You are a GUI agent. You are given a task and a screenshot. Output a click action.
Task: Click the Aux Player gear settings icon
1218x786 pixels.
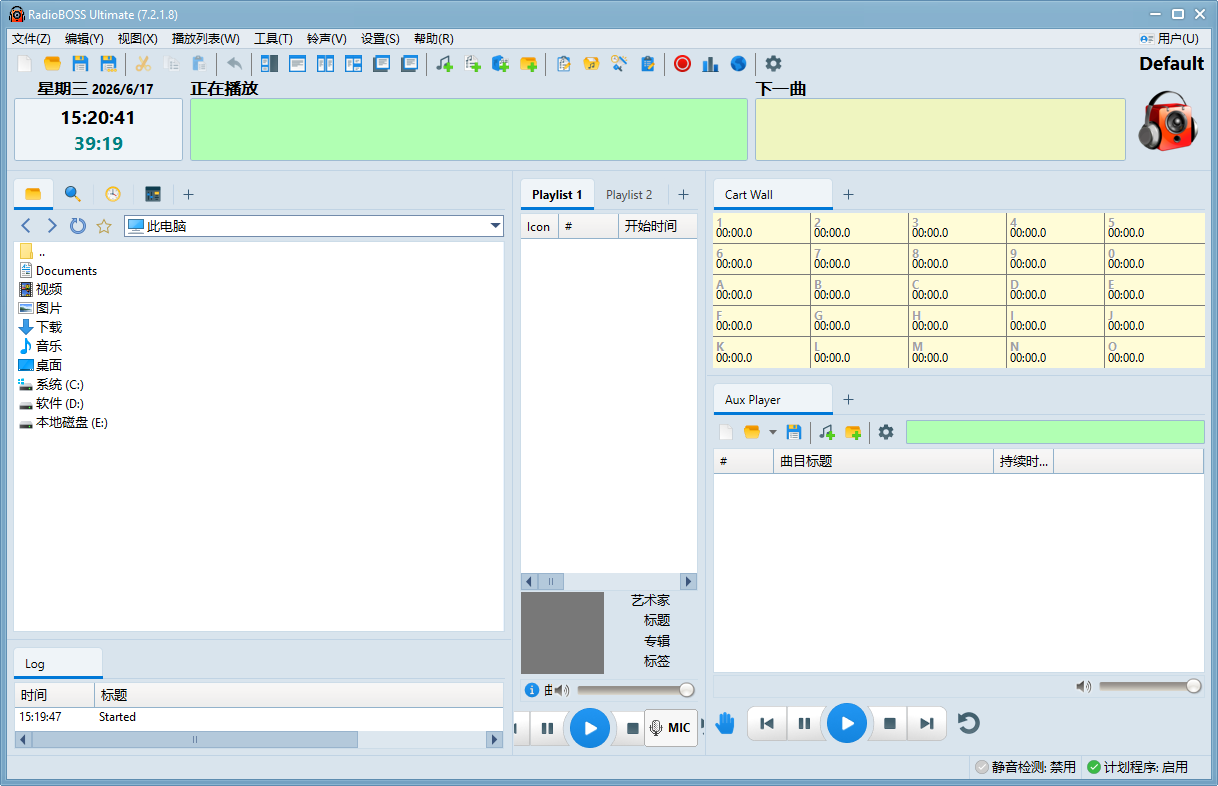tap(886, 432)
